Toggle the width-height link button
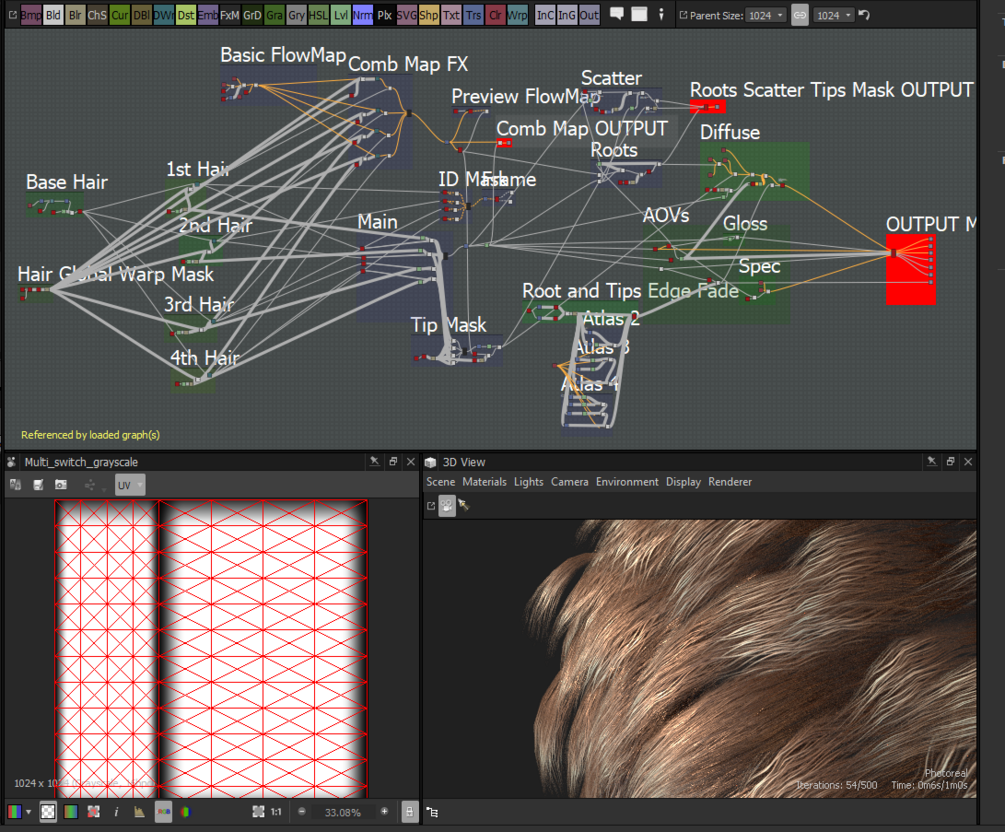 (x=799, y=15)
